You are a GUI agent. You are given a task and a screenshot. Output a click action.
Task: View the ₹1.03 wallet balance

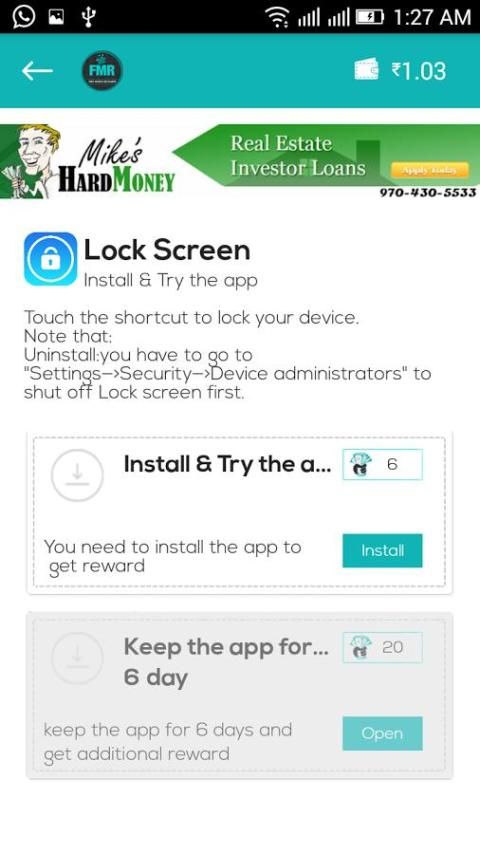418,71
